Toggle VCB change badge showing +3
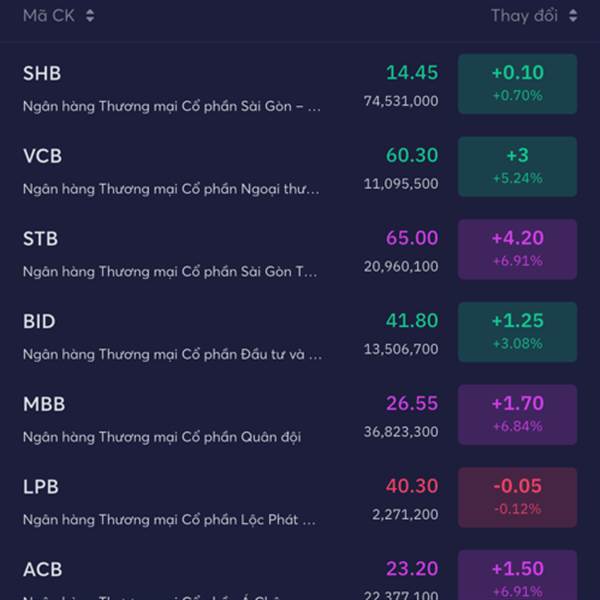600x600 pixels. [x=517, y=166]
